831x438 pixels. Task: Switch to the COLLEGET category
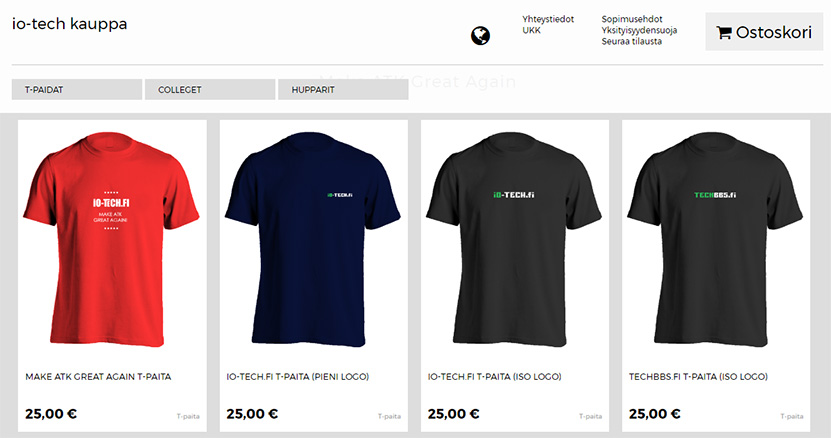point(210,90)
